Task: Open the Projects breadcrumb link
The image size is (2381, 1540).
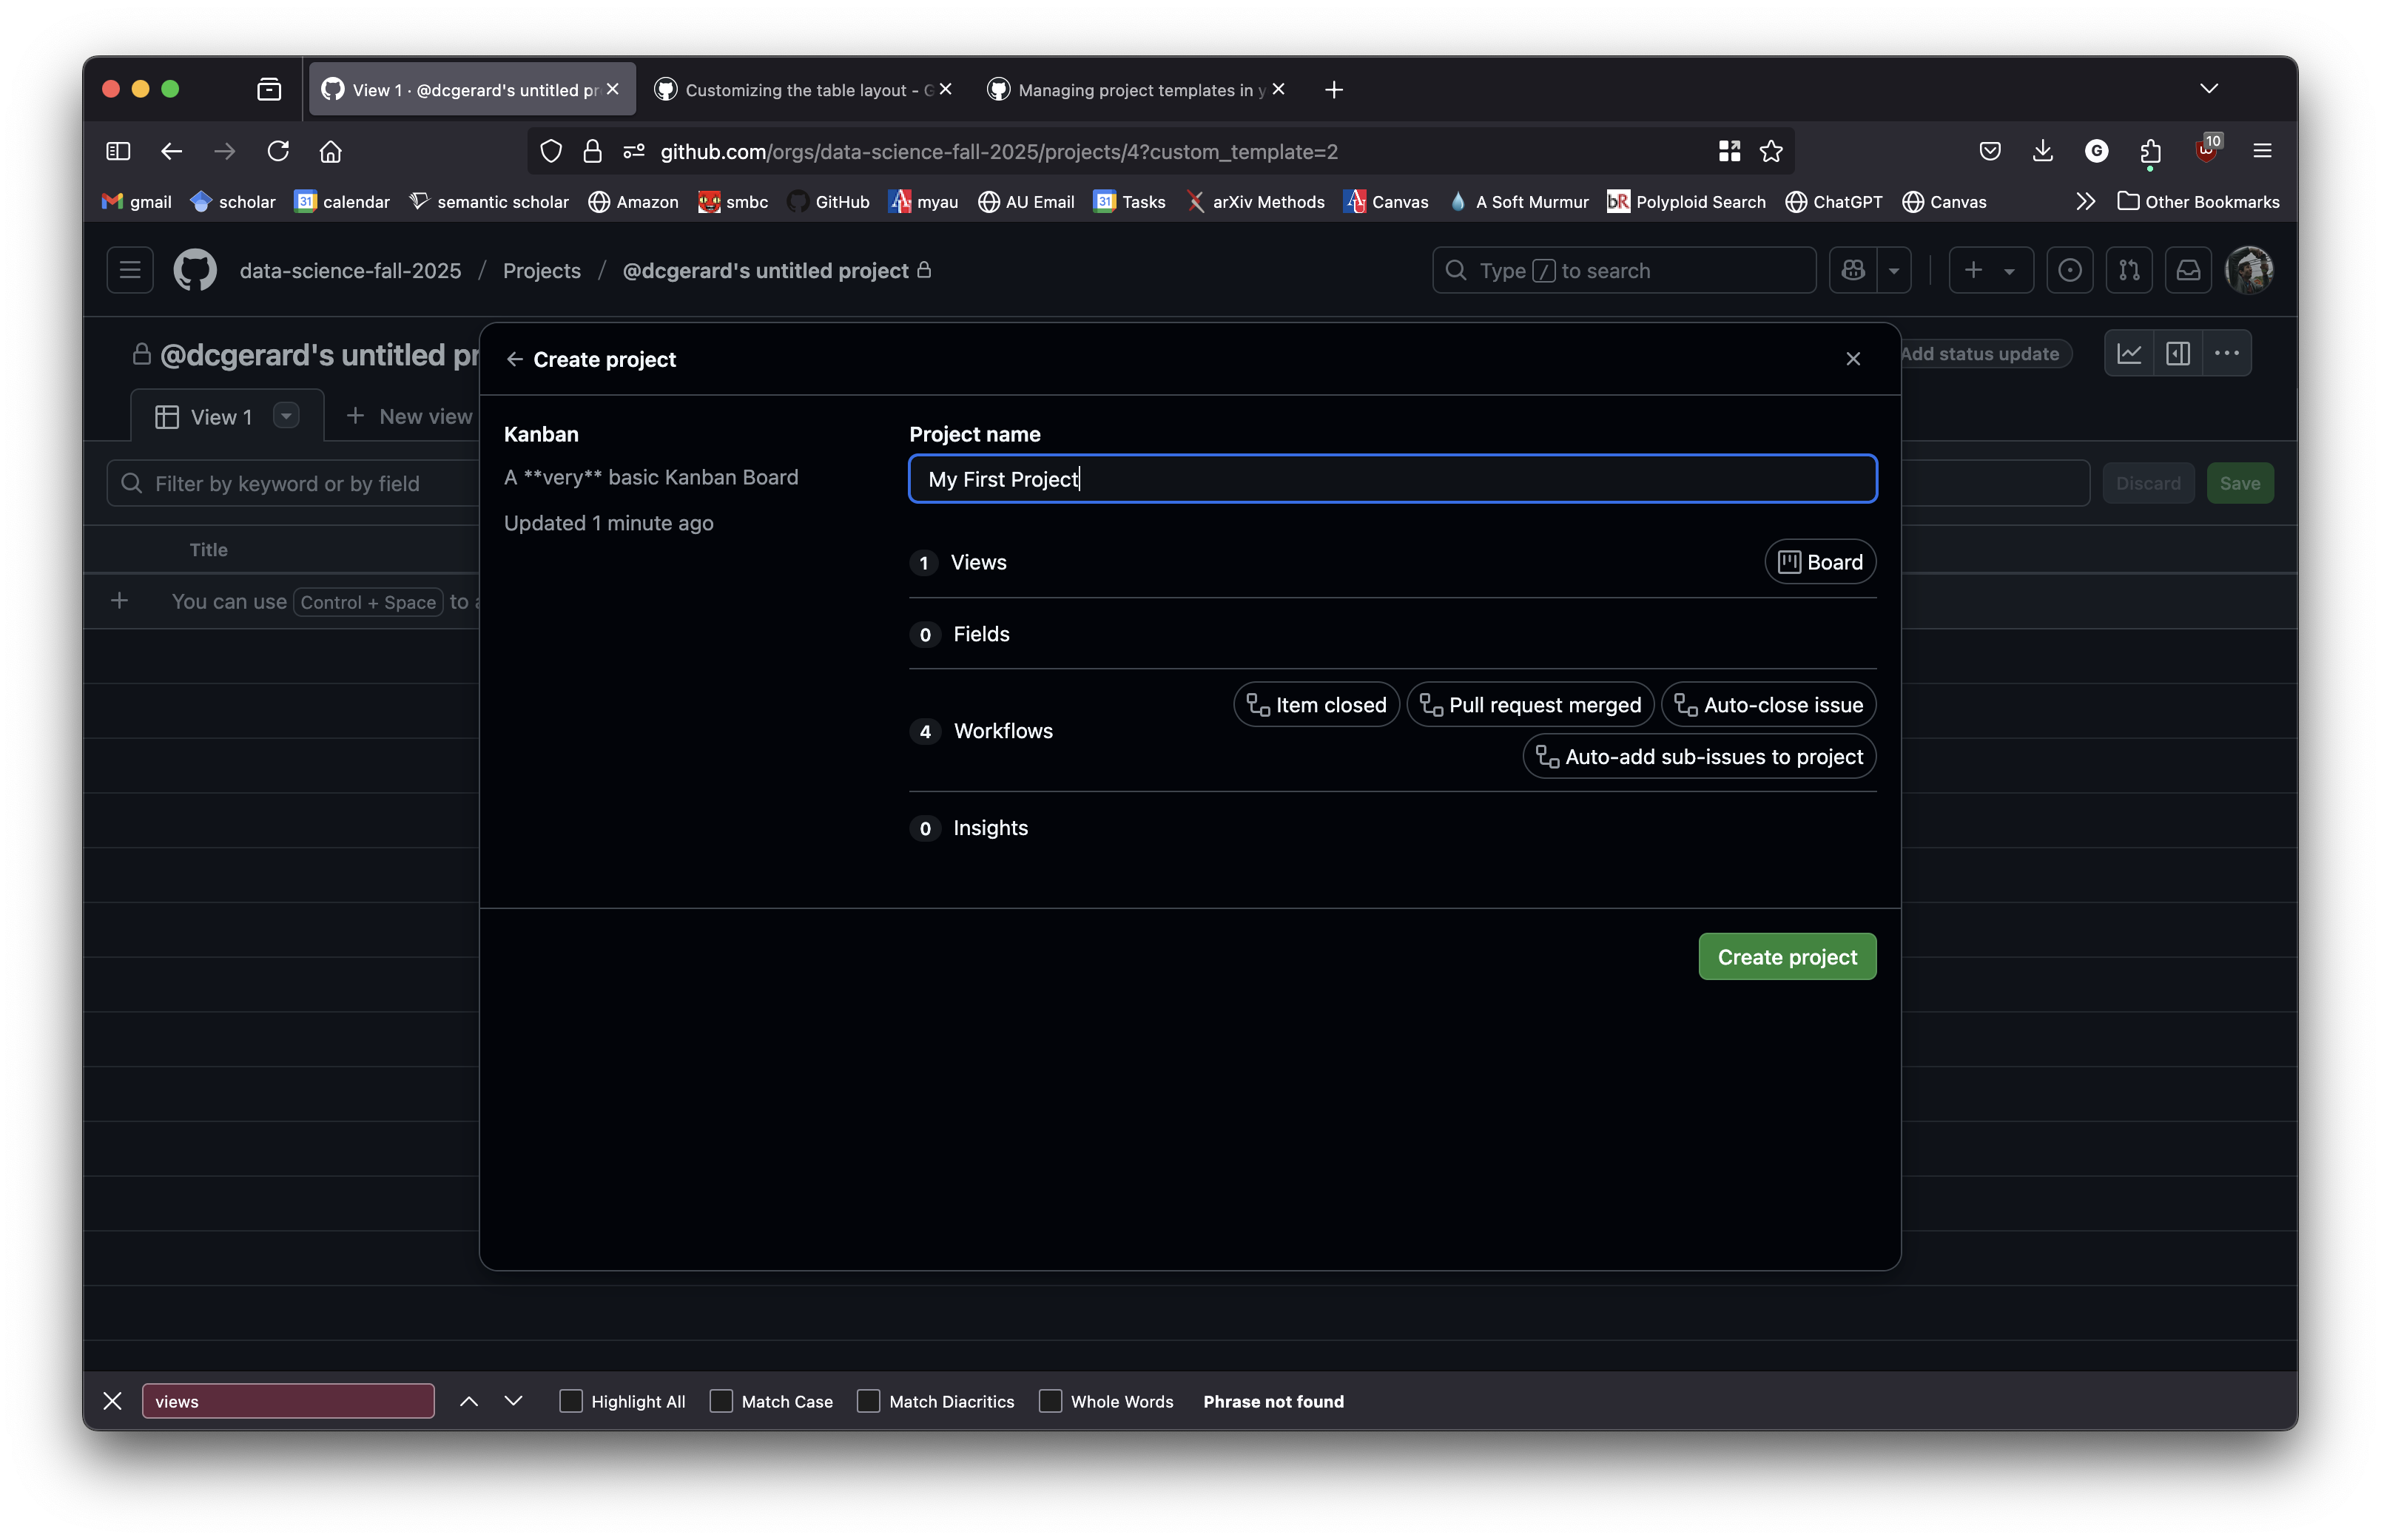Action: (541, 270)
